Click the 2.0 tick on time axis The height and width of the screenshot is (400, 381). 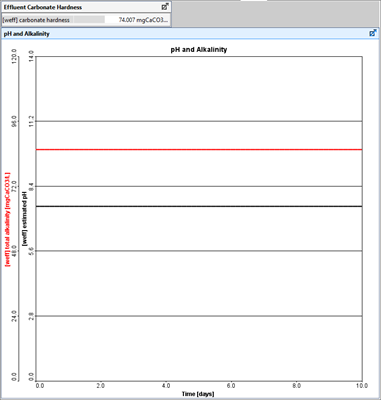[x=101, y=386]
